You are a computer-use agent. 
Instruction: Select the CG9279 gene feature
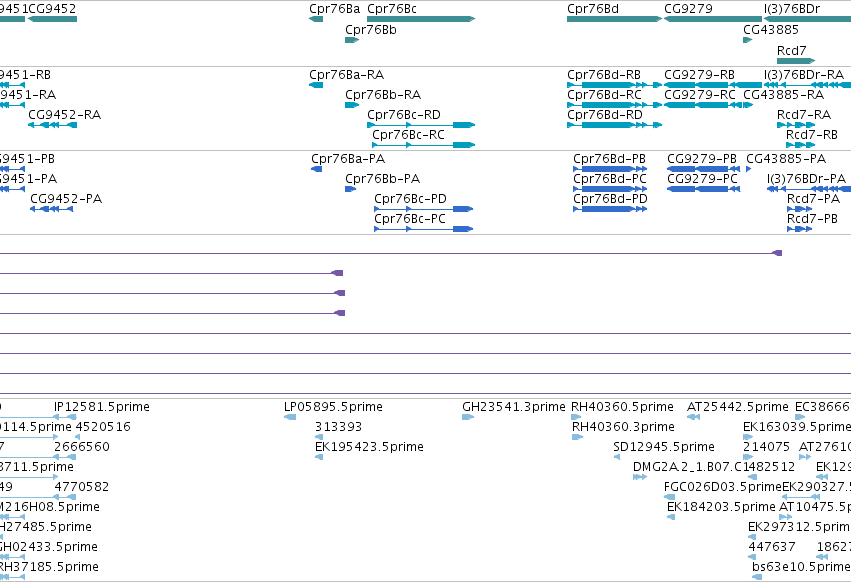[713, 19]
